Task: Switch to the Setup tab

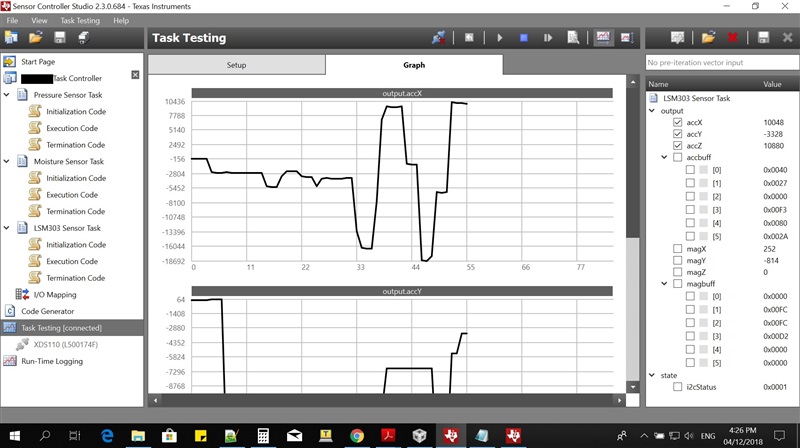Action: [236, 65]
